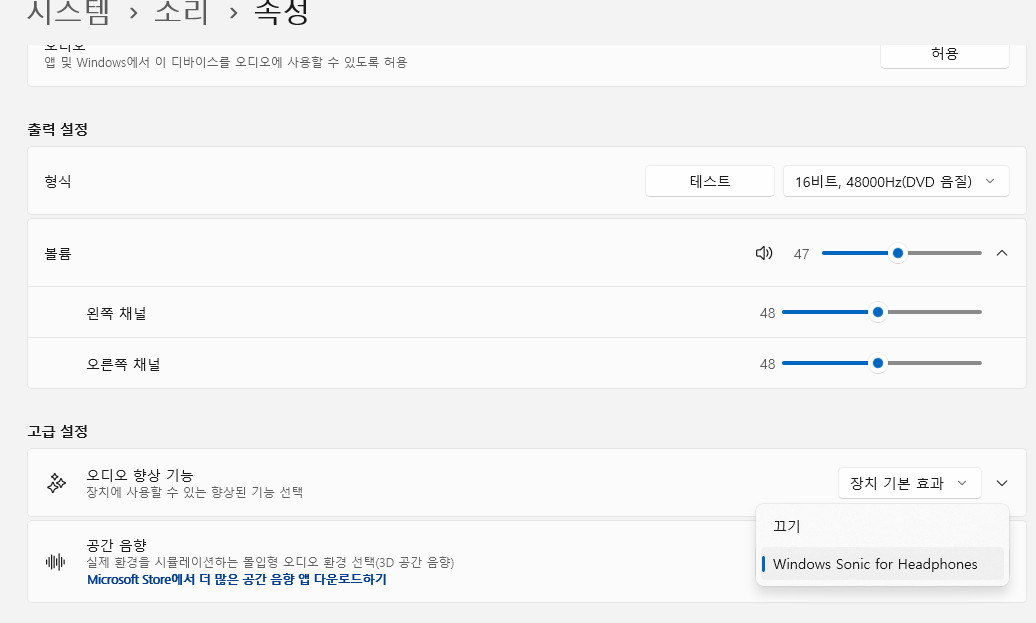Image resolution: width=1036 pixels, height=623 pixels.
Task: Open the 장치 기본 효과 dropdown
Action: pos(909,483)
